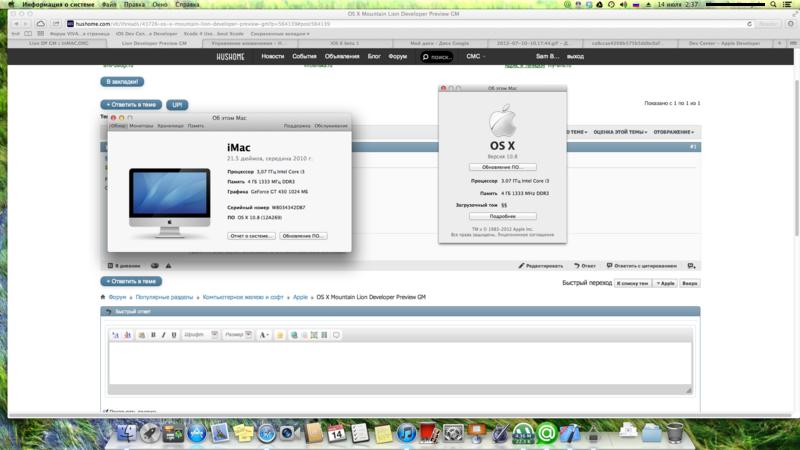Open Notification Center list icon in menu bar
The height and width of the screenshot is (450, 800).
click(x=788, y=4)
